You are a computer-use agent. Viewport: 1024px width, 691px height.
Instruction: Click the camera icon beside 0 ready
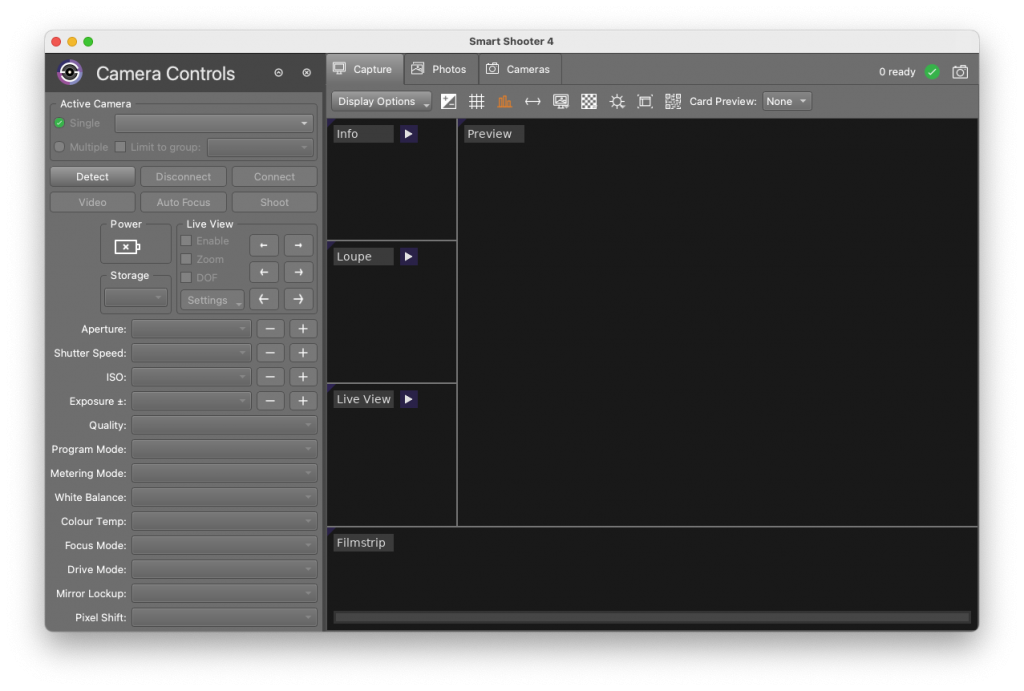(x=960, y=72)
